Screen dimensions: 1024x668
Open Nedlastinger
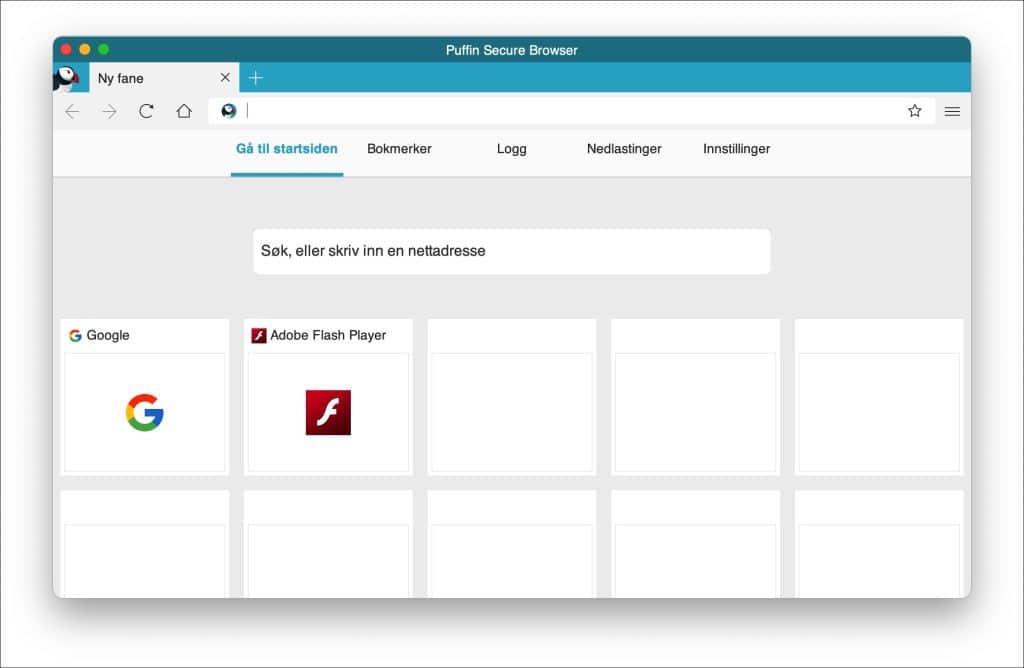pyautogui.click(x=623, y=148)
